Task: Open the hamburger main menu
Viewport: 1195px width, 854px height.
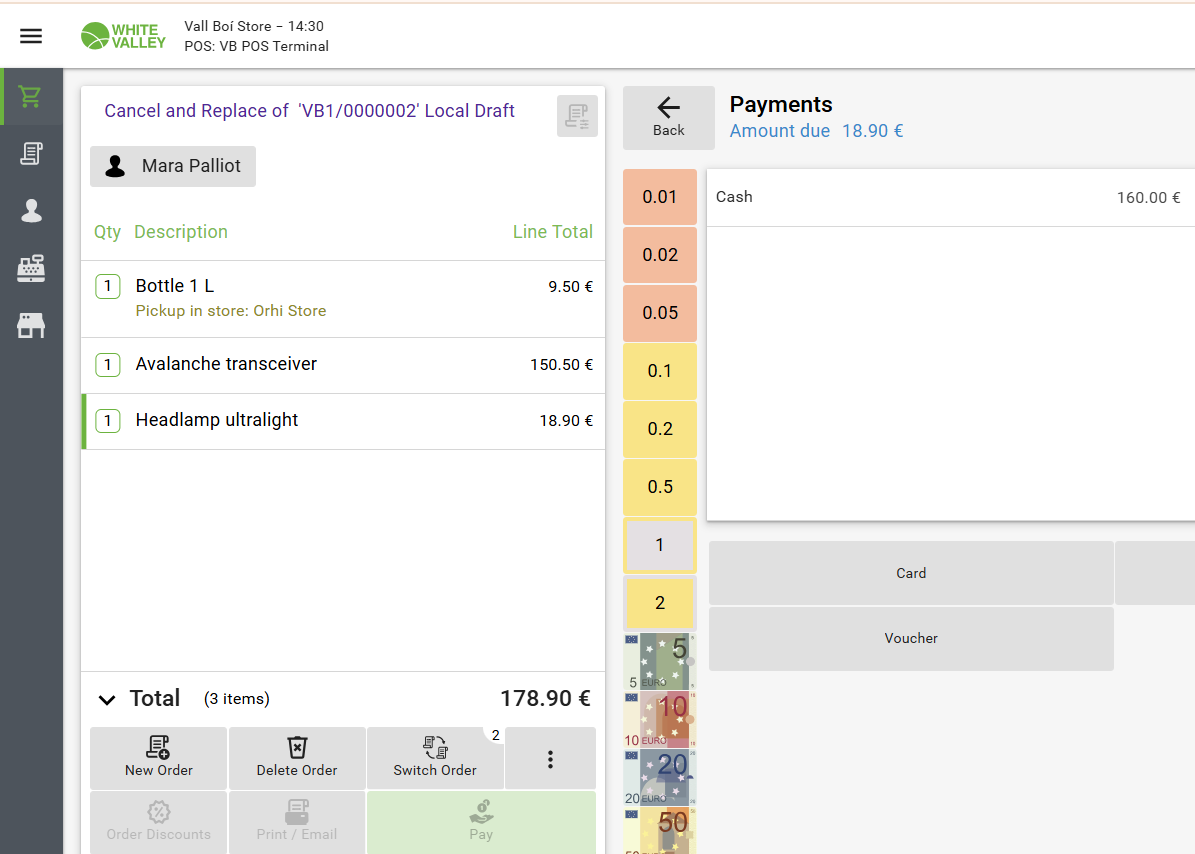Action: [31, 36]
